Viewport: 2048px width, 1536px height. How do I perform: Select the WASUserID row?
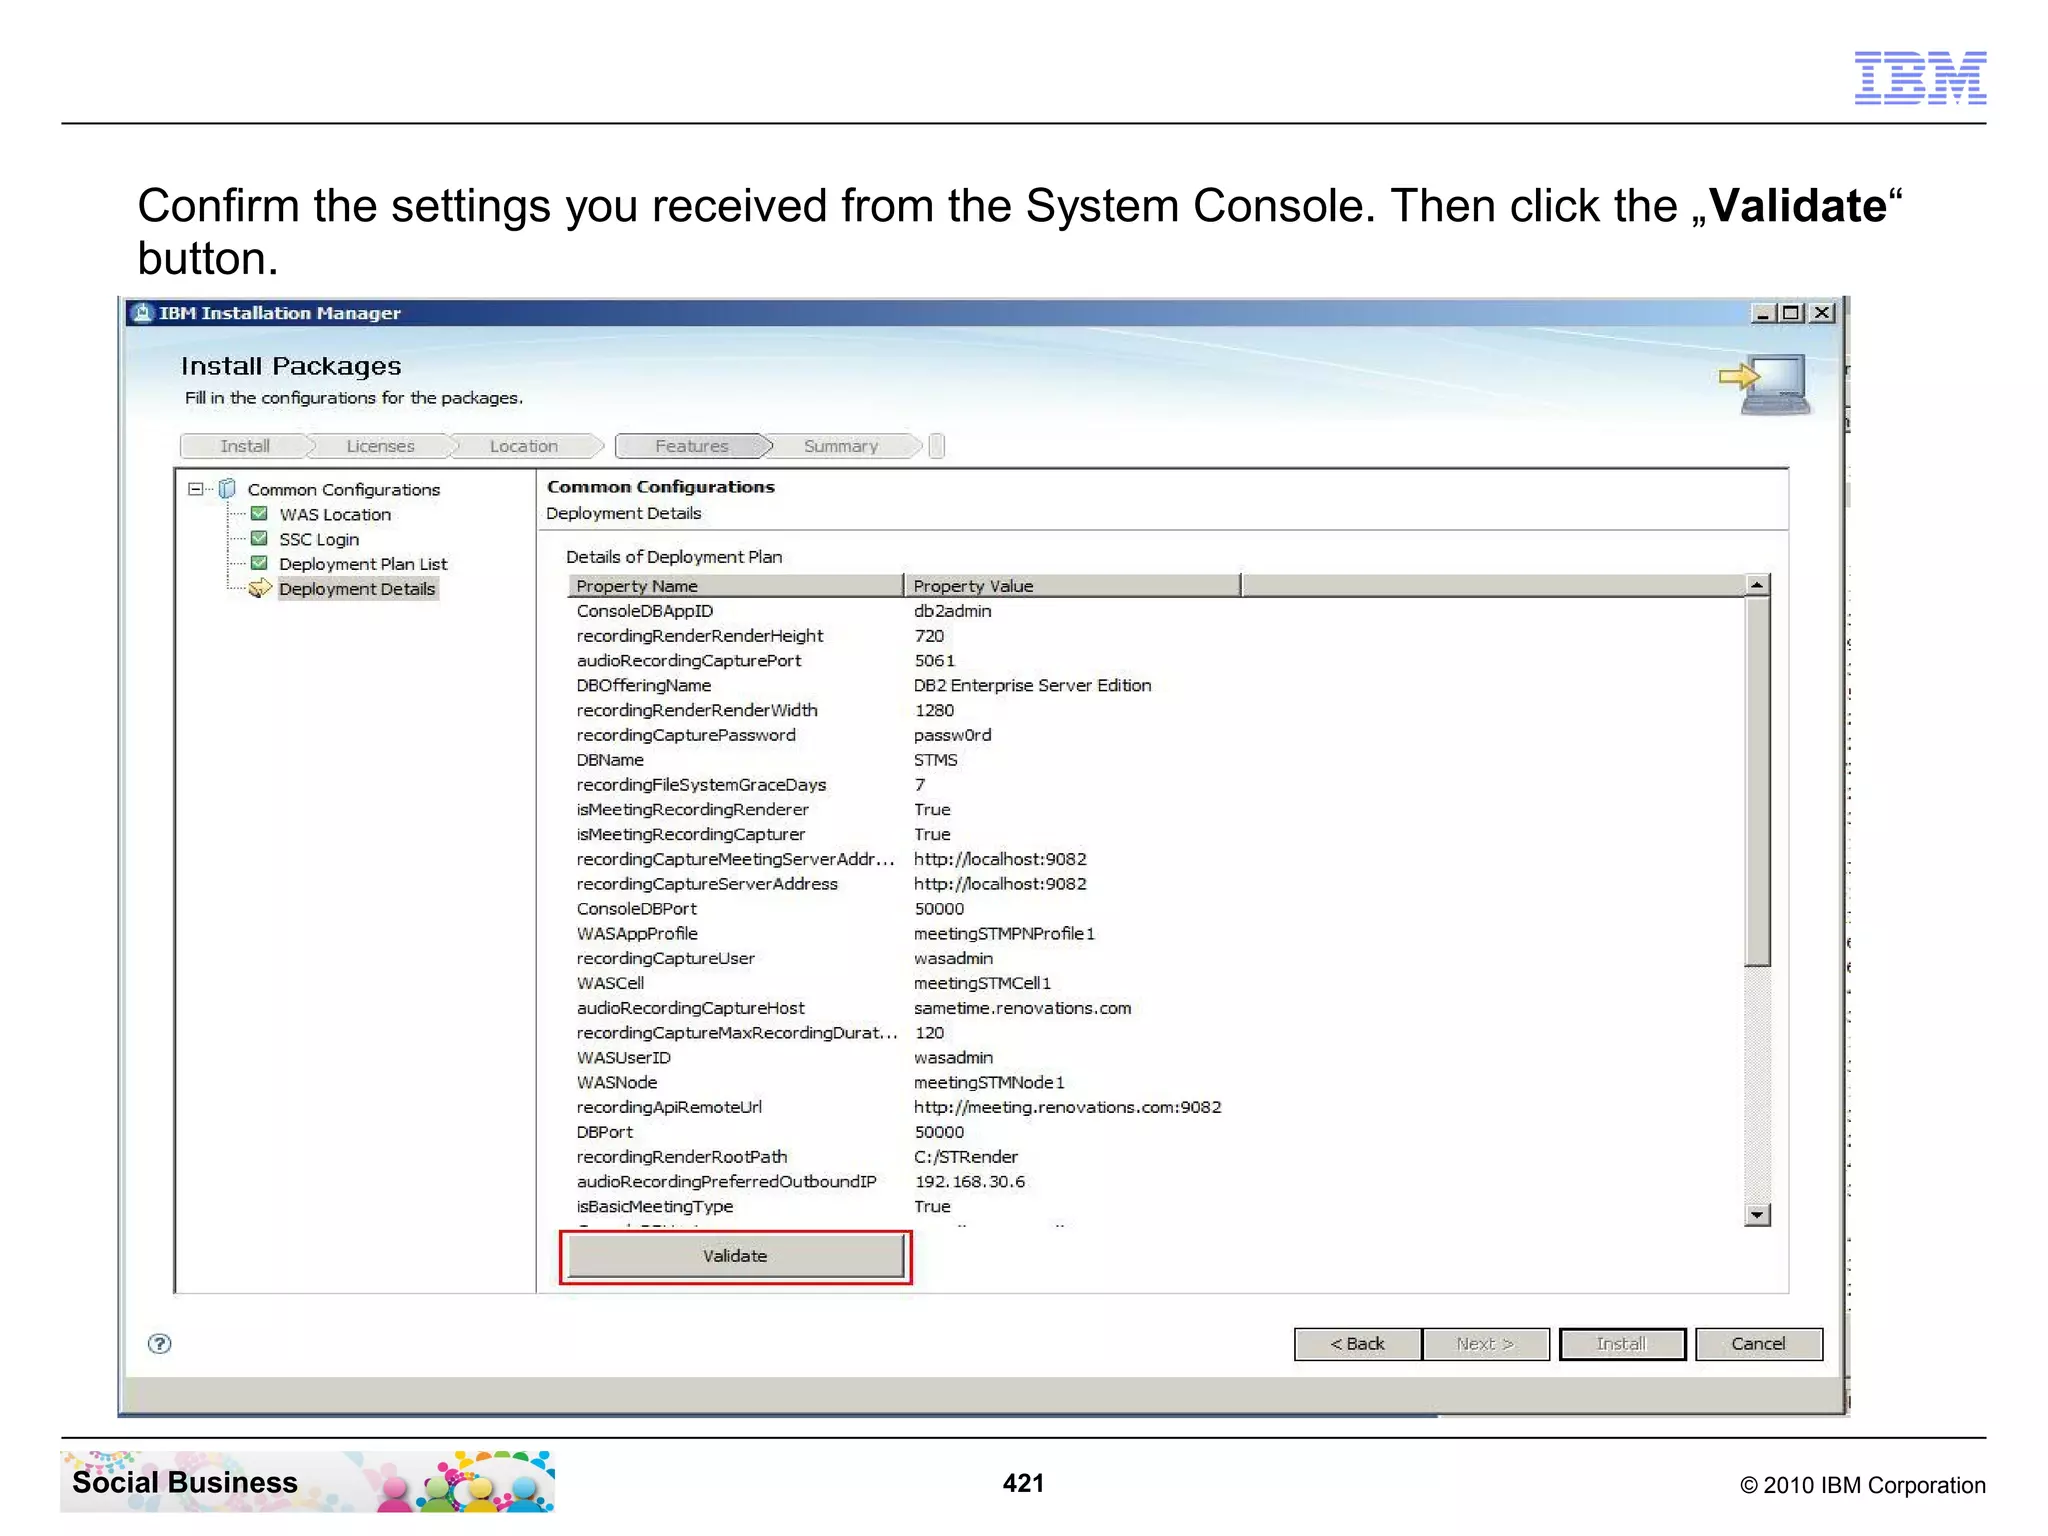[x=1155, y=1058]
